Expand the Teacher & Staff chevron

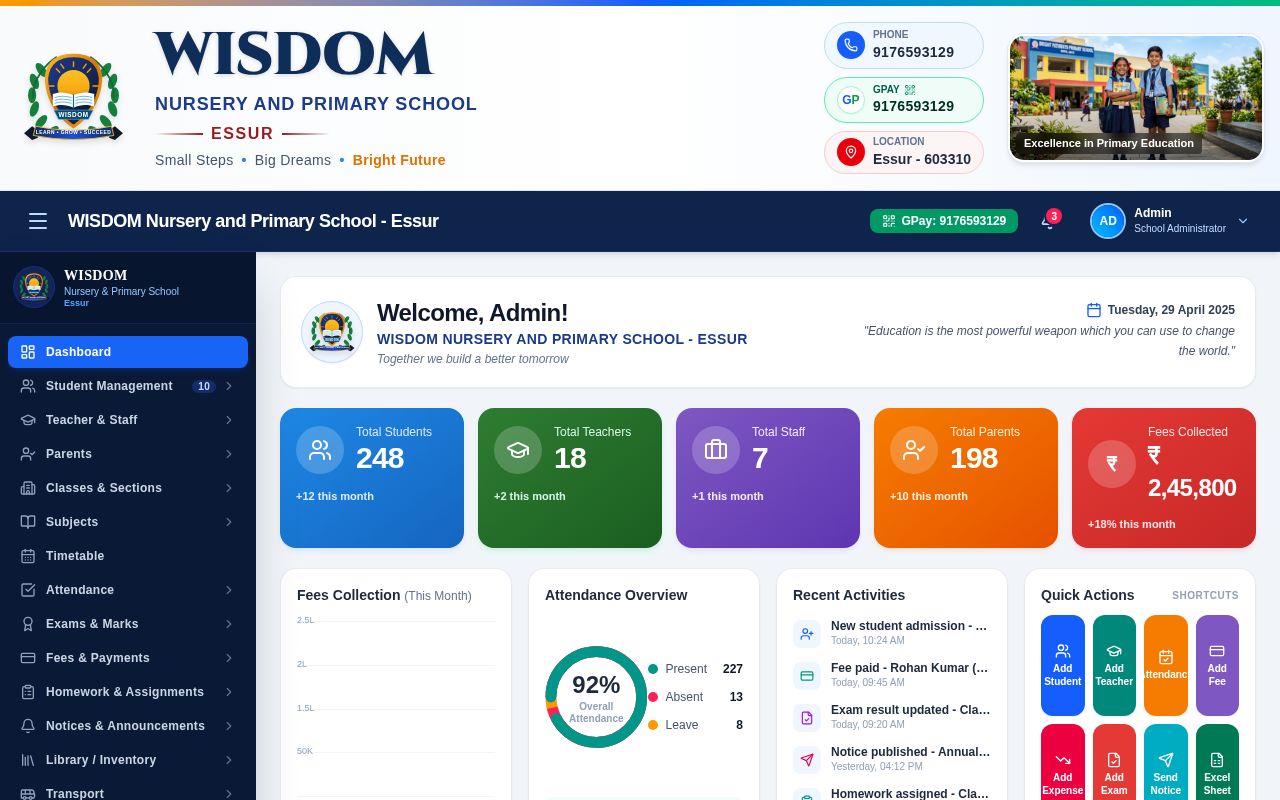click(x=229, y=420)
